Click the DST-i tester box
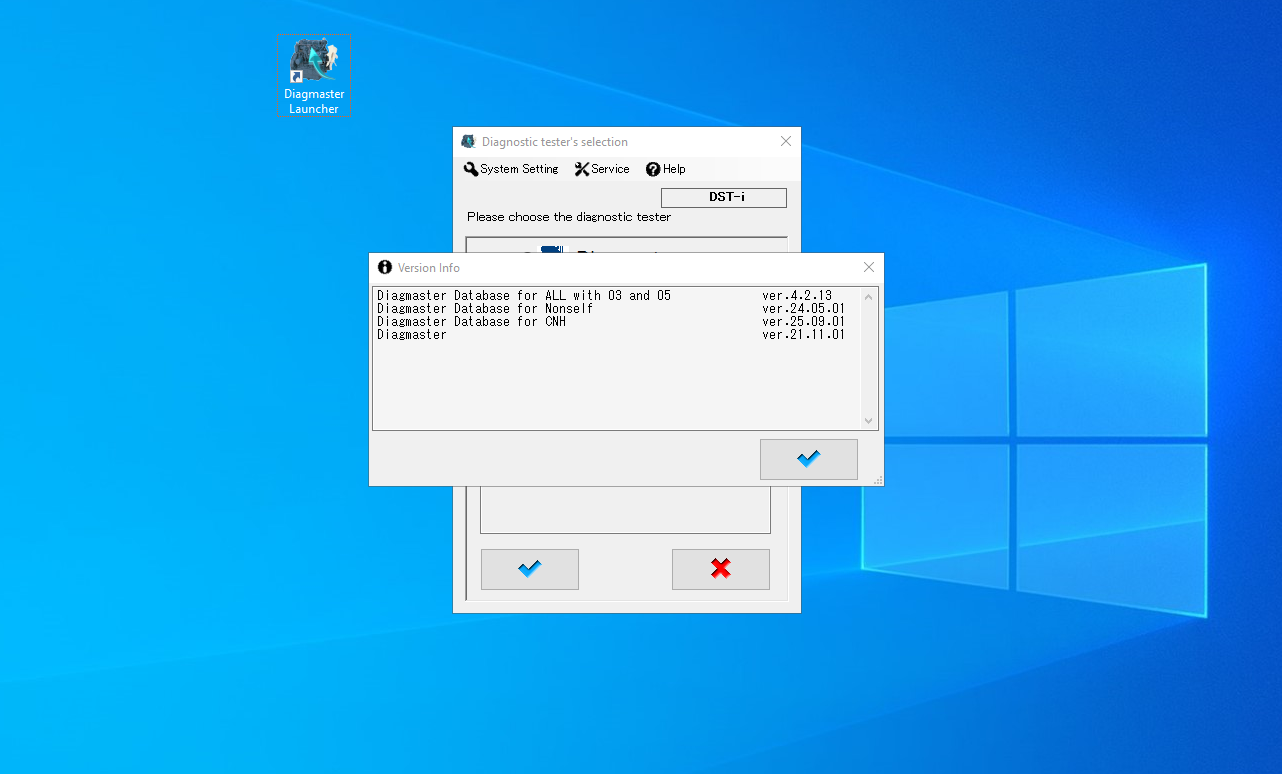This screenshot has height=774, width=1282. click(724, 198)
